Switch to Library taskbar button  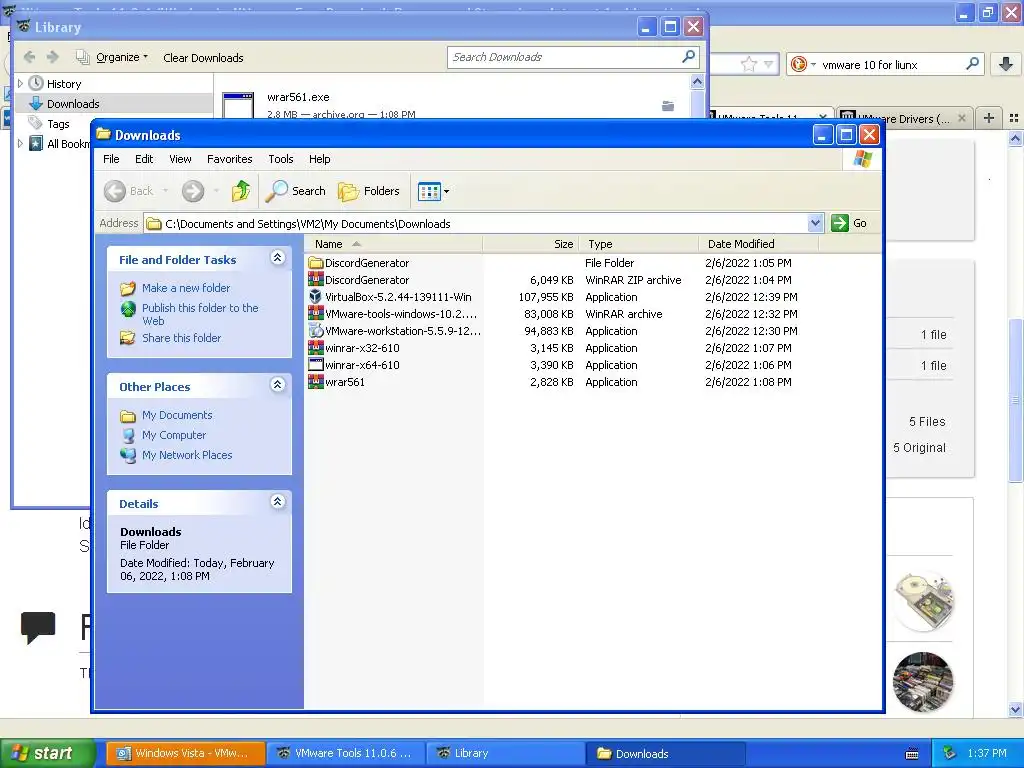505,753
